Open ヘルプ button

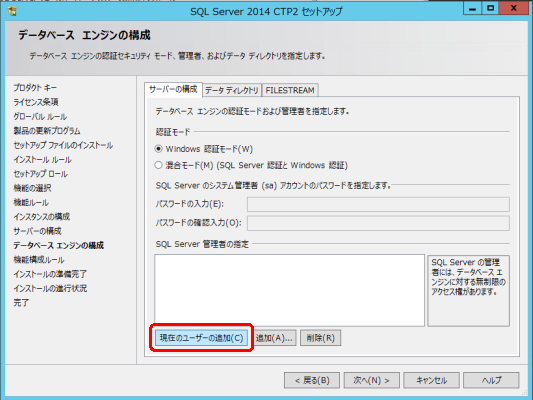[491, 380]
